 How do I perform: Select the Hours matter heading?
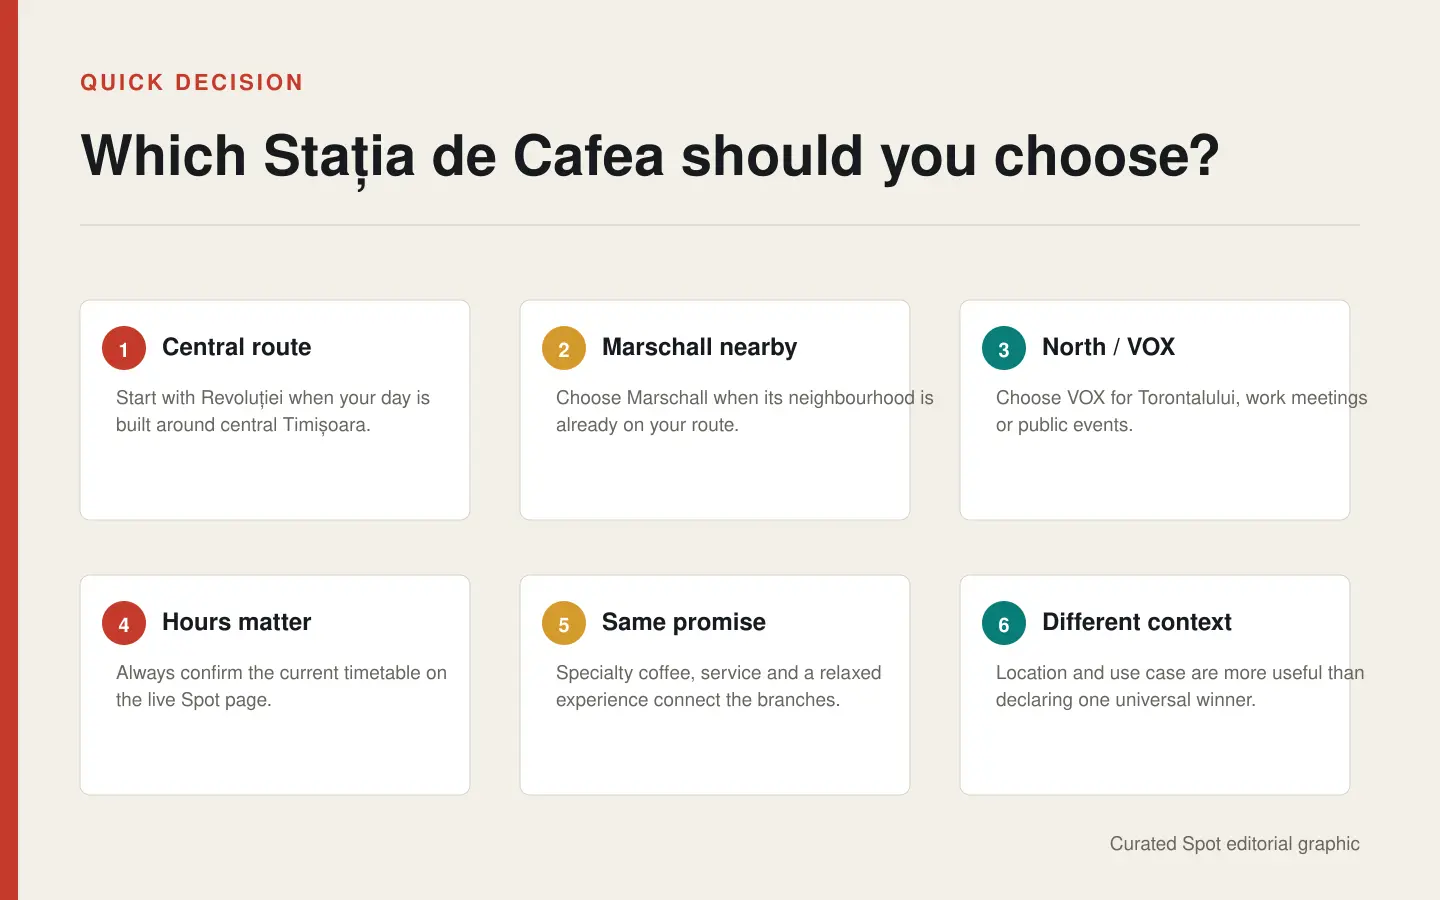point(237,622)
